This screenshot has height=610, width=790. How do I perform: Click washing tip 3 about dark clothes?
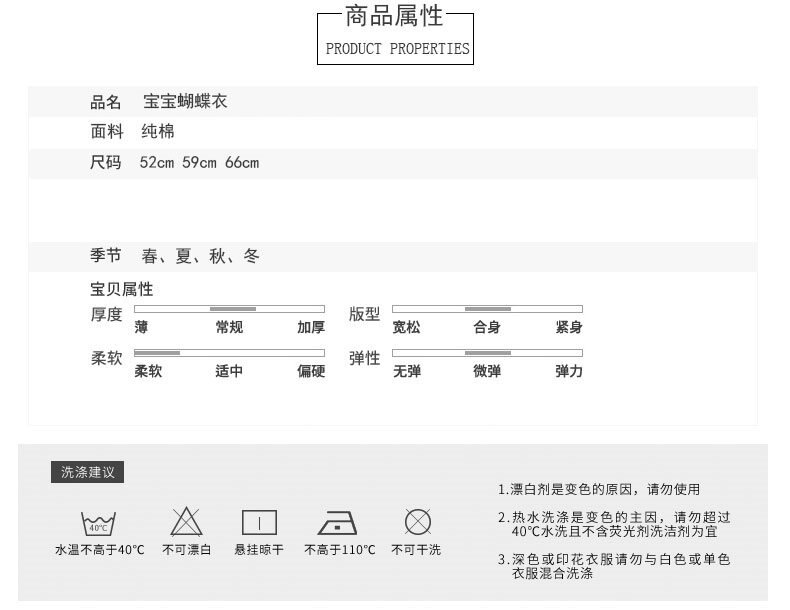(614, 566)
